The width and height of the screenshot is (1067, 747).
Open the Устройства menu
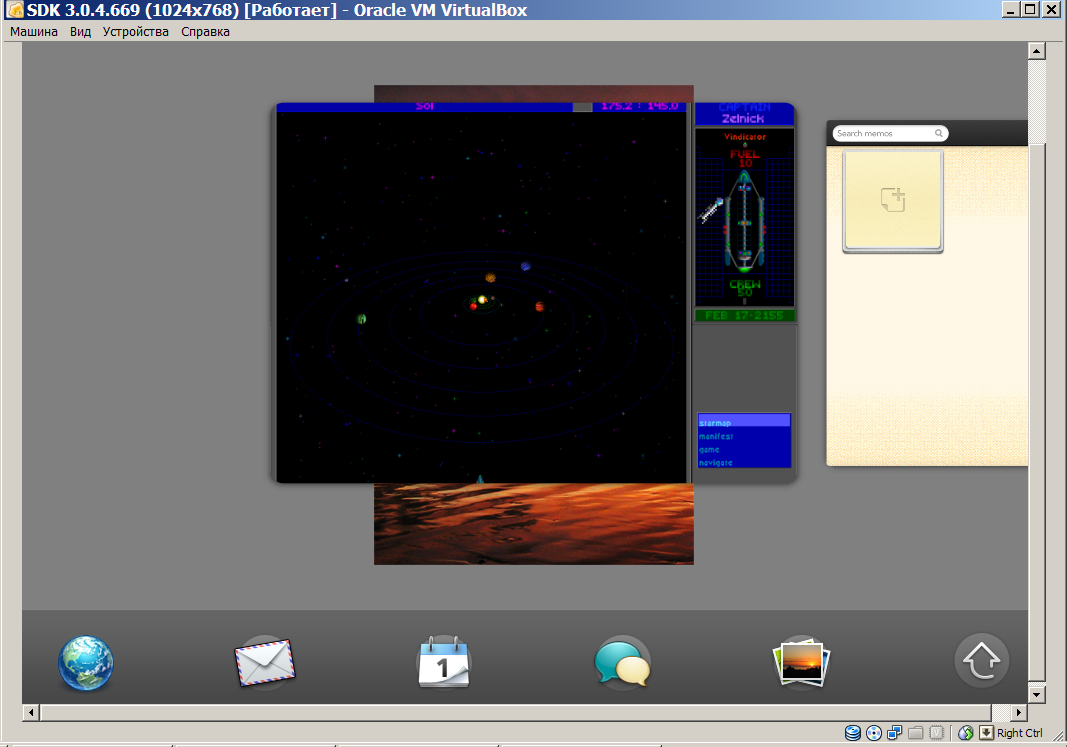[135, 32]
